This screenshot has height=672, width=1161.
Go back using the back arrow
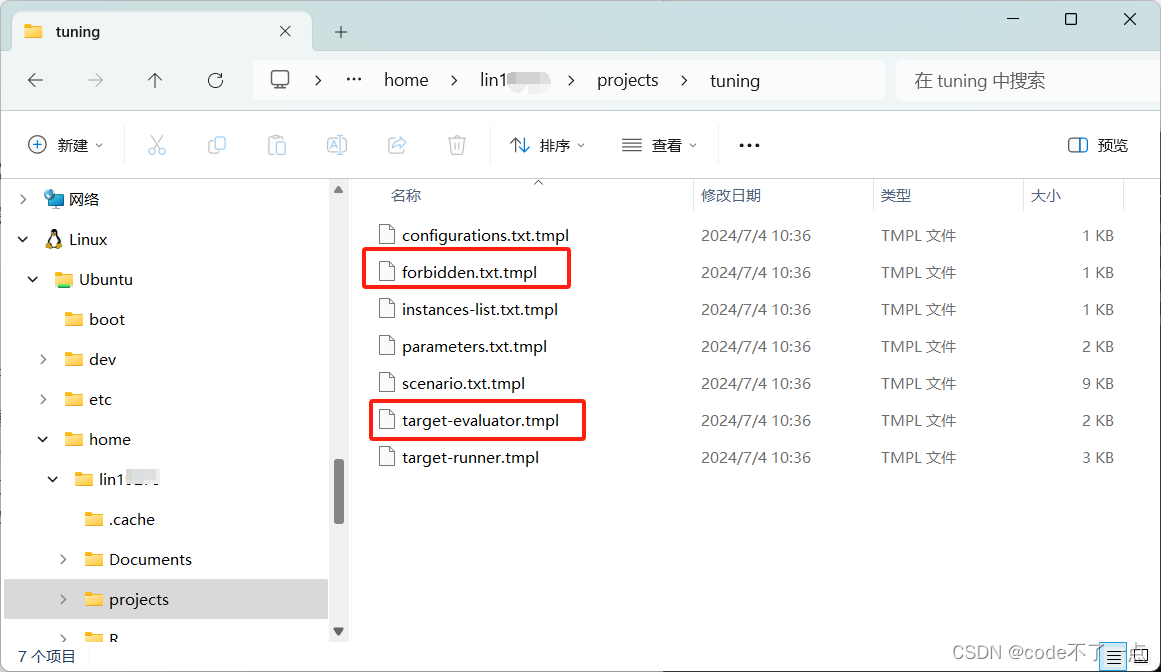point(35,80)
